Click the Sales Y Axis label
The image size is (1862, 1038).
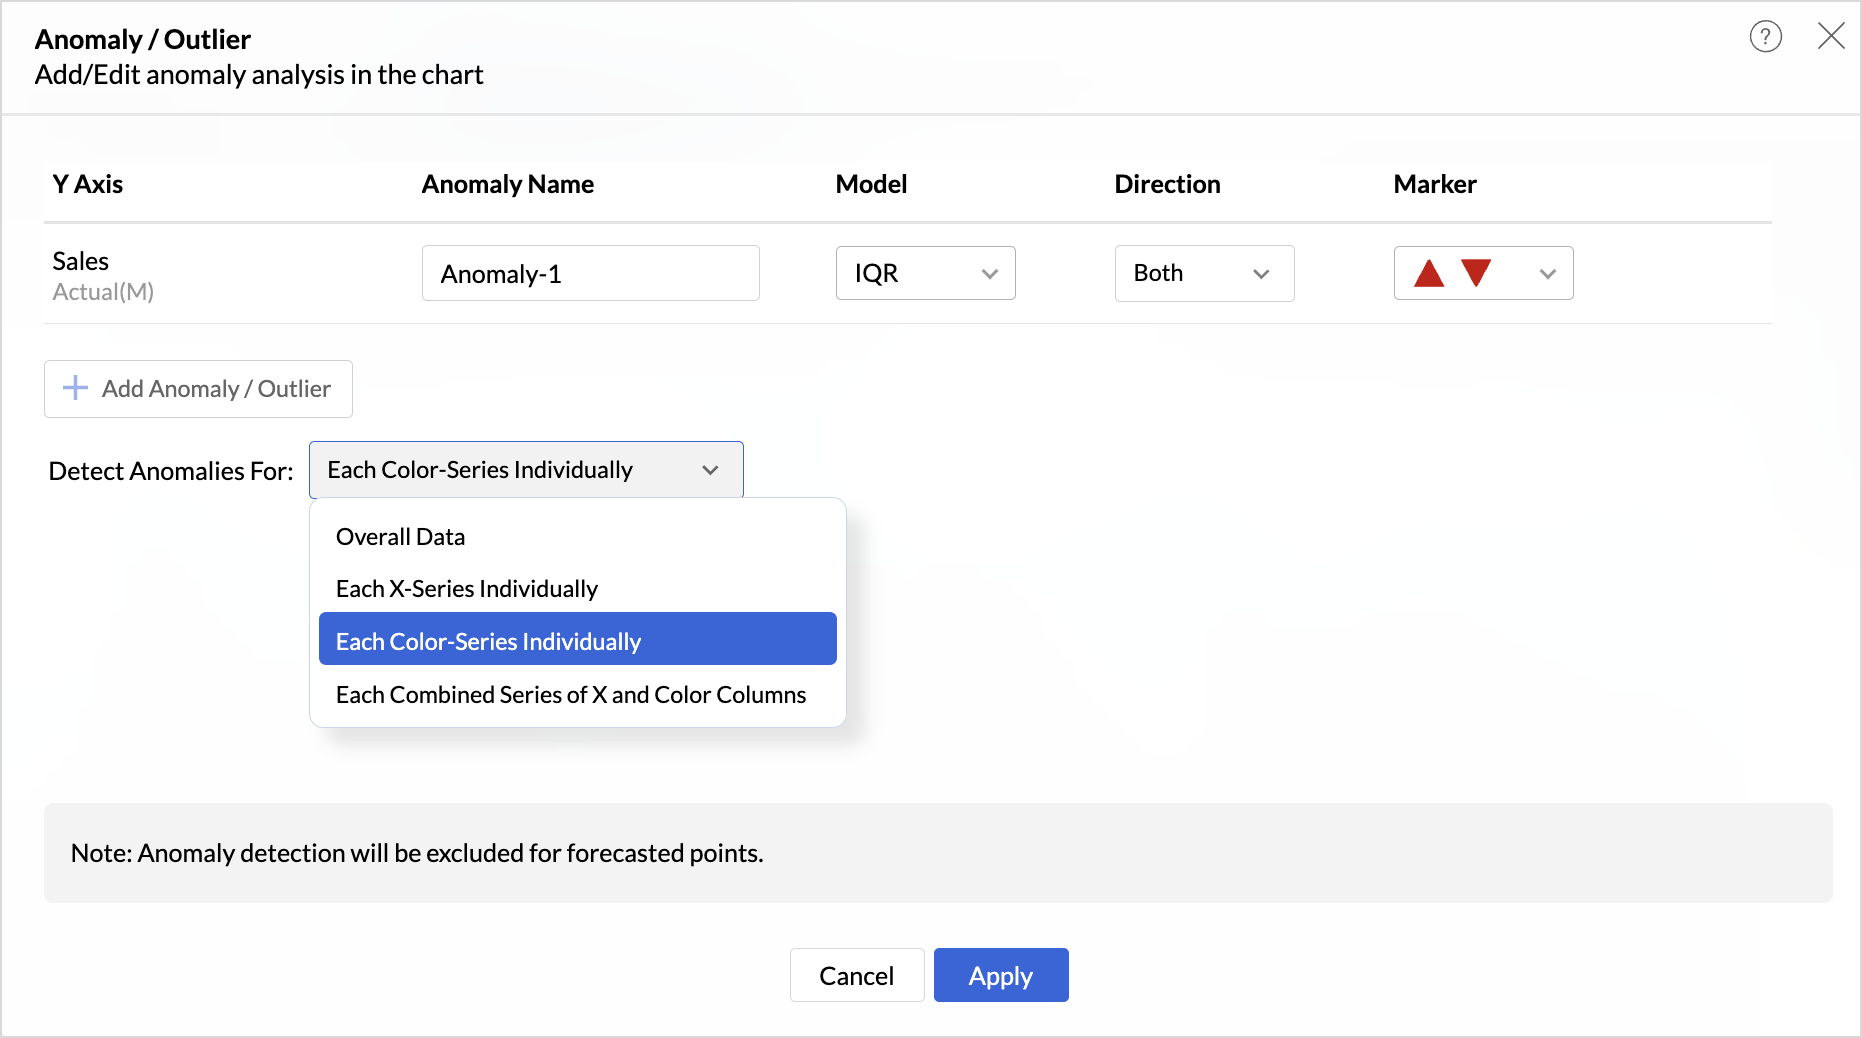tap(80, 261)
